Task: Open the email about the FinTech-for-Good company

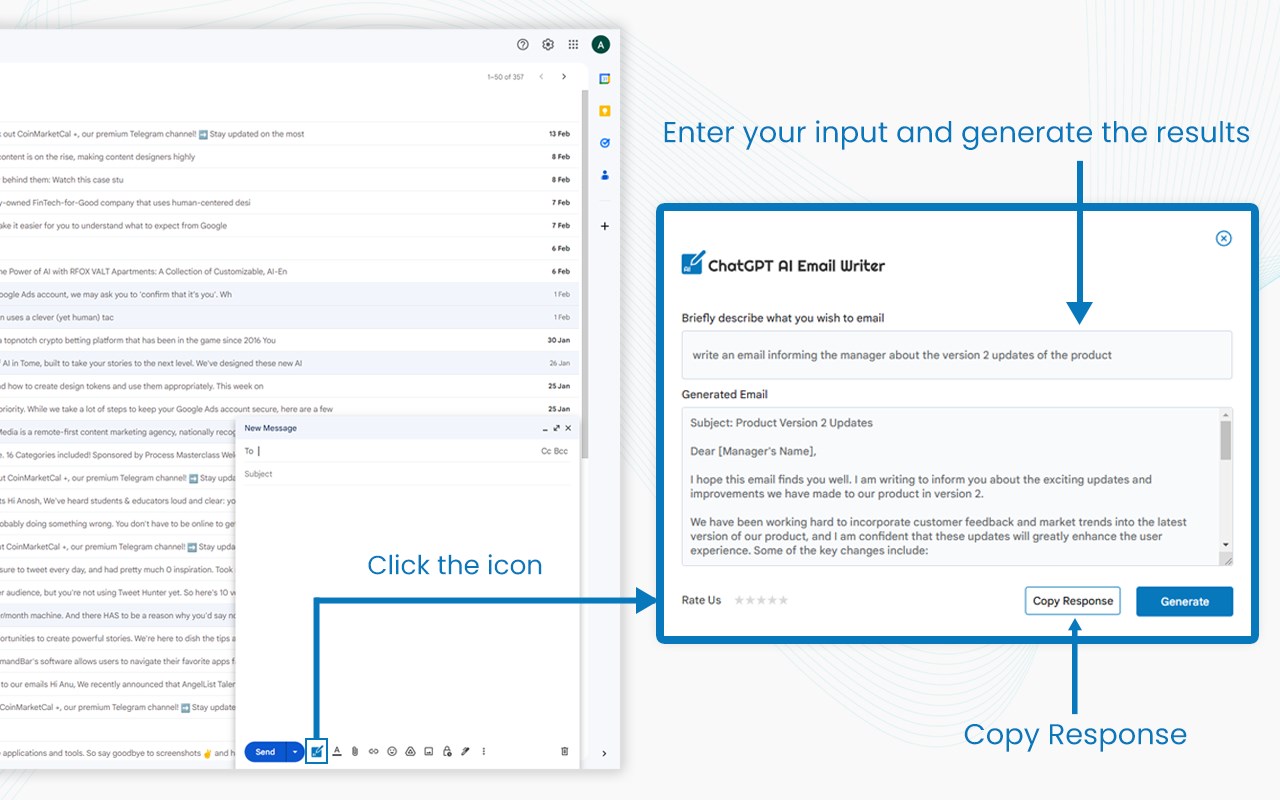Action: 288,203
